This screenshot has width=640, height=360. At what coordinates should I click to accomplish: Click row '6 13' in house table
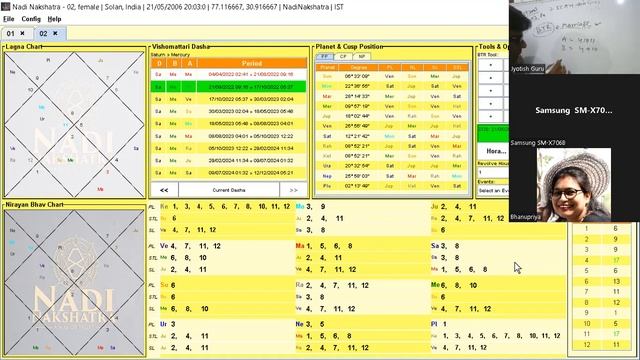click(x=601, y=281)
